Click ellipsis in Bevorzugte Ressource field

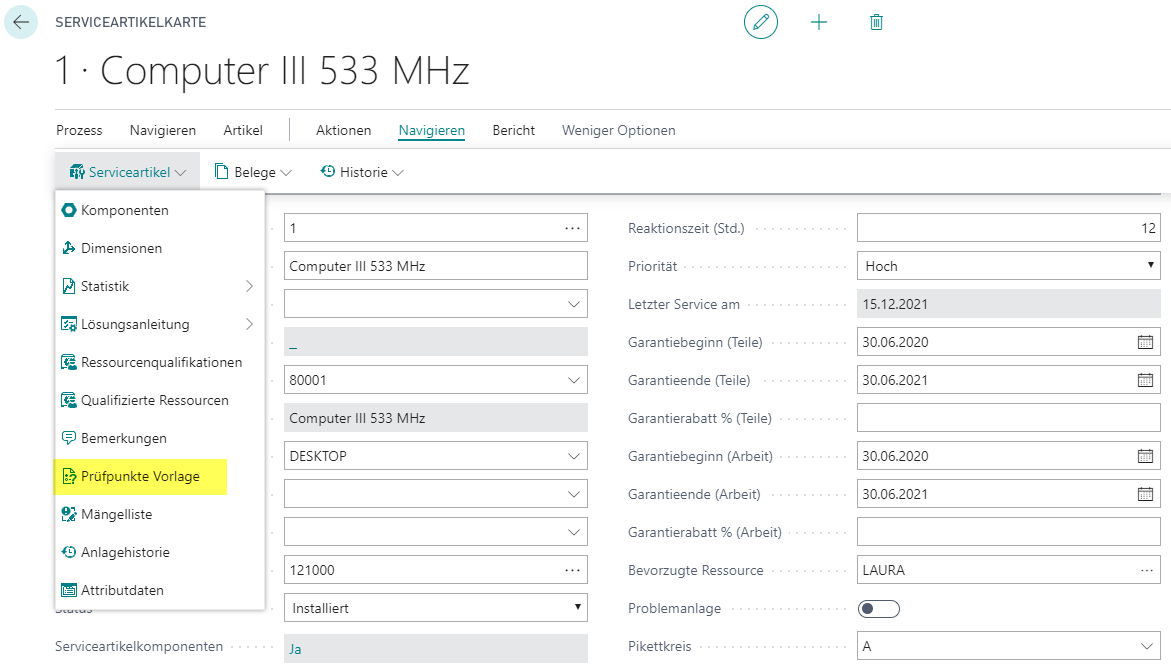pyautogui.click(x=1146, y=570)
